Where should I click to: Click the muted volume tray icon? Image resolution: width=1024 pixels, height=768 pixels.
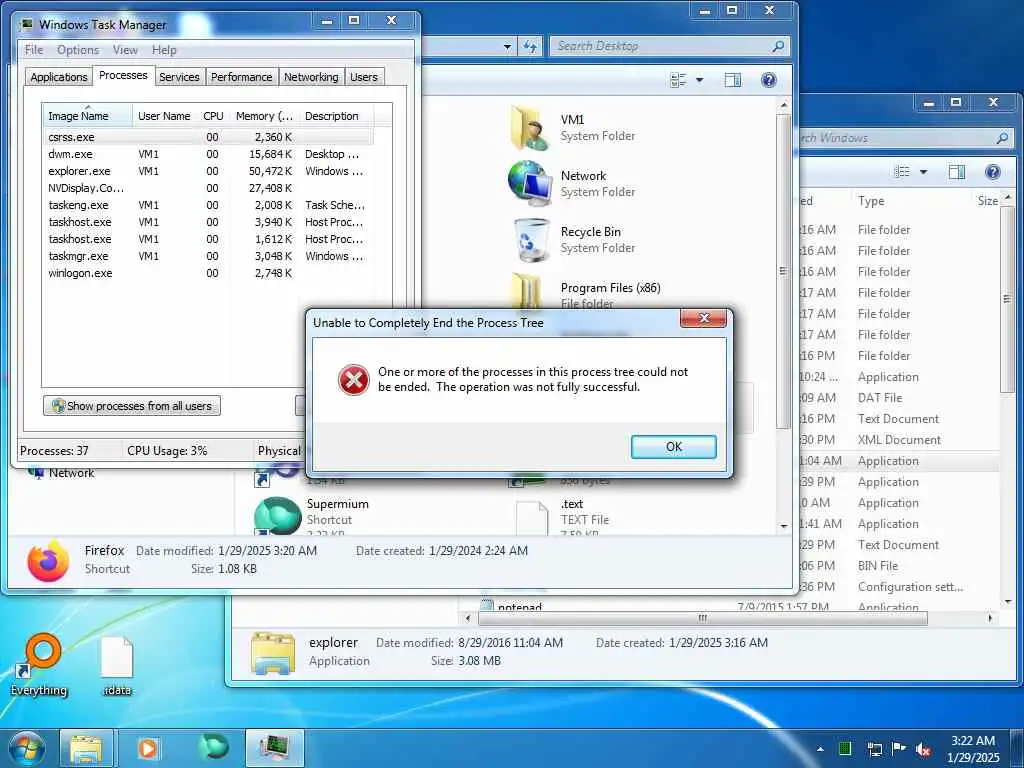923,749
